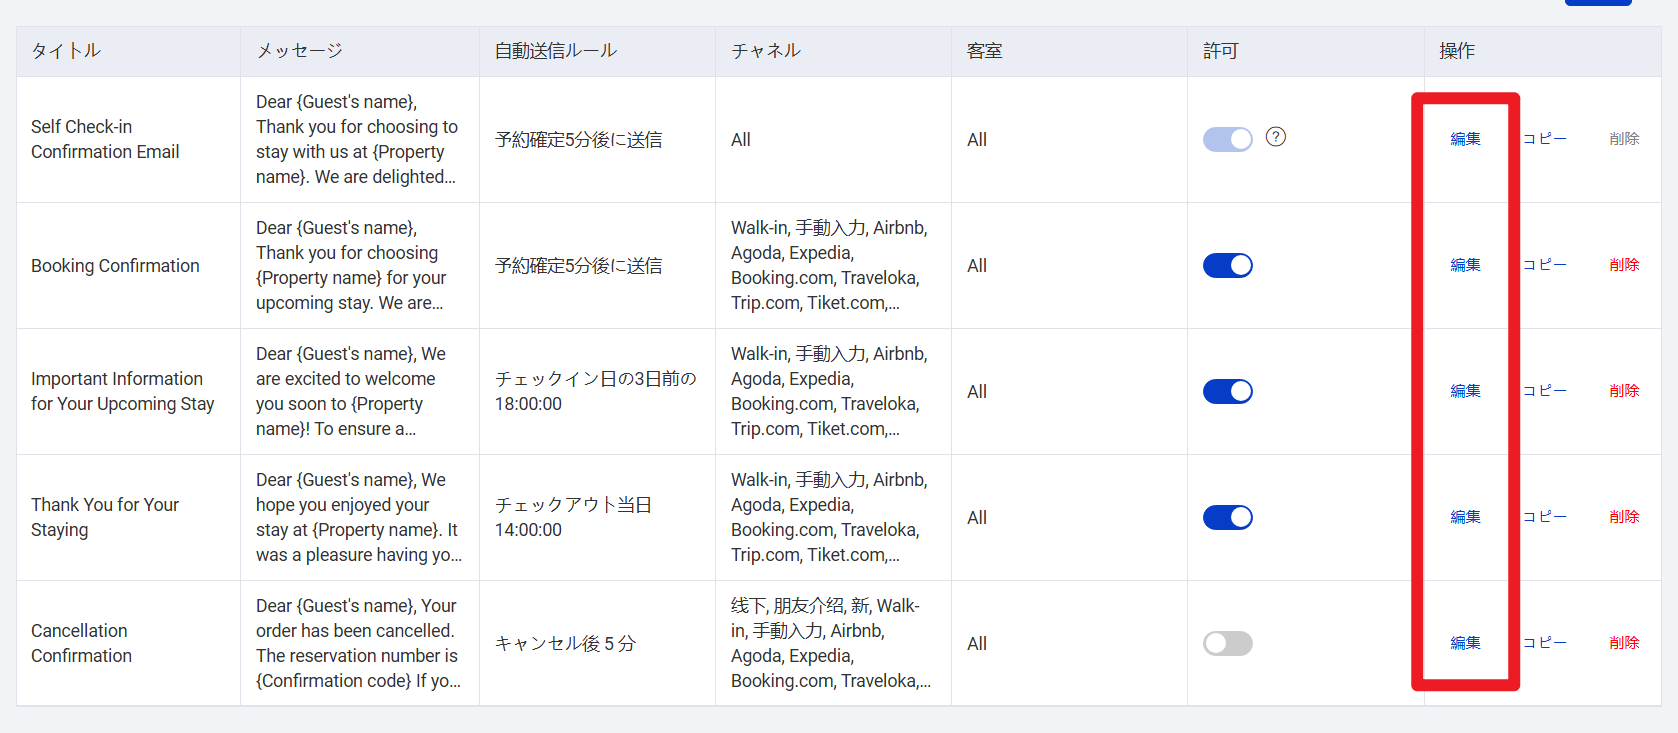Delete the Cancellation Confirmation template
1678x733 pixels.
(x=1624, y=643)
